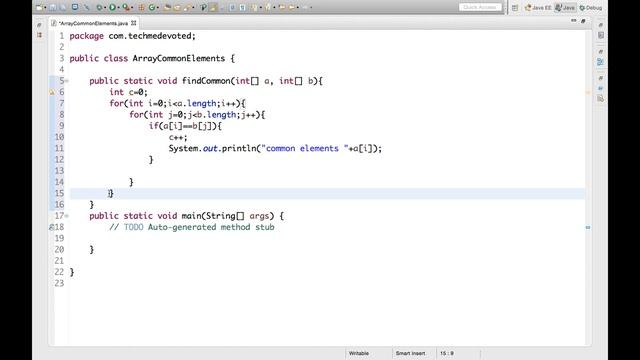
Task: Click the New file toolbar icon
Action: 39,7
